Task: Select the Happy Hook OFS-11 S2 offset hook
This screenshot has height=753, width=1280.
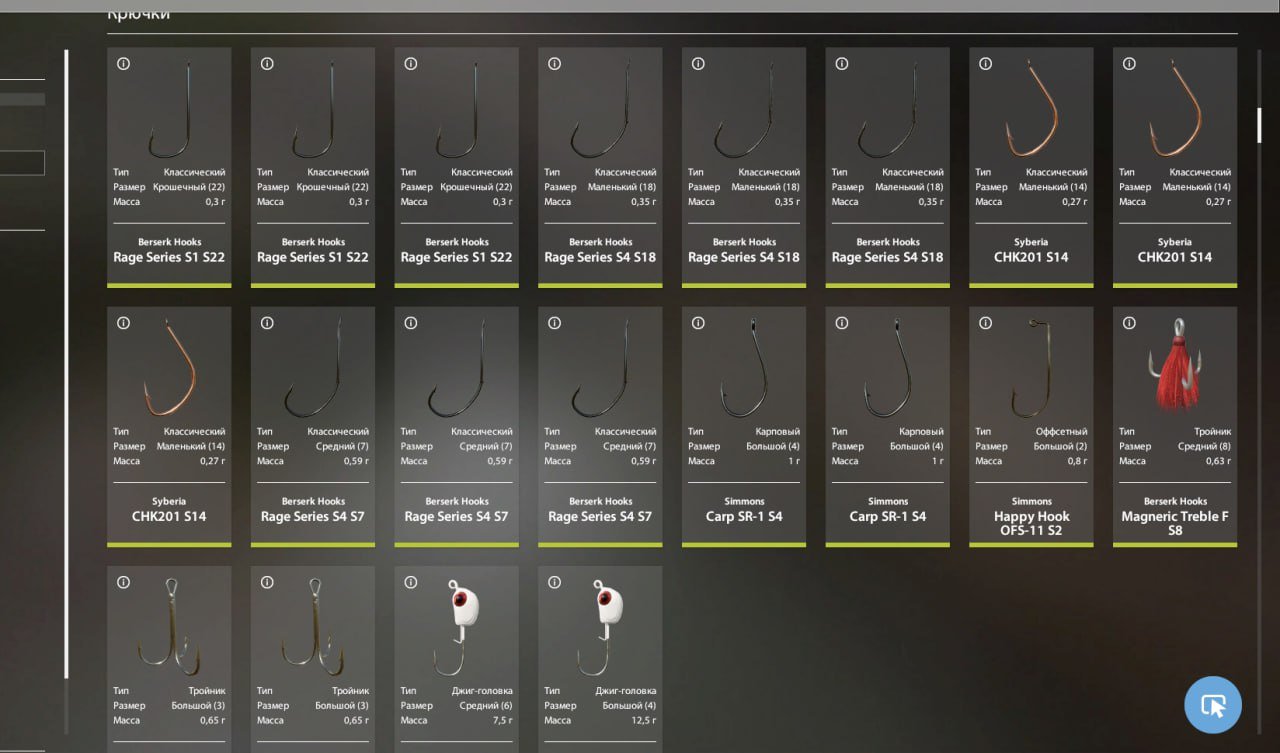Action: 1031,427
